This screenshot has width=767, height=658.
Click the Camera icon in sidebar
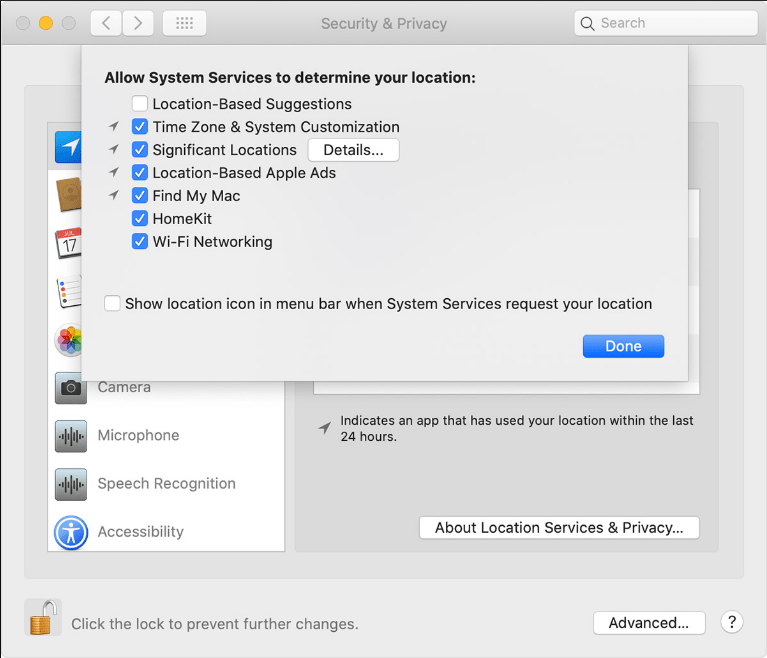point(71,387)
